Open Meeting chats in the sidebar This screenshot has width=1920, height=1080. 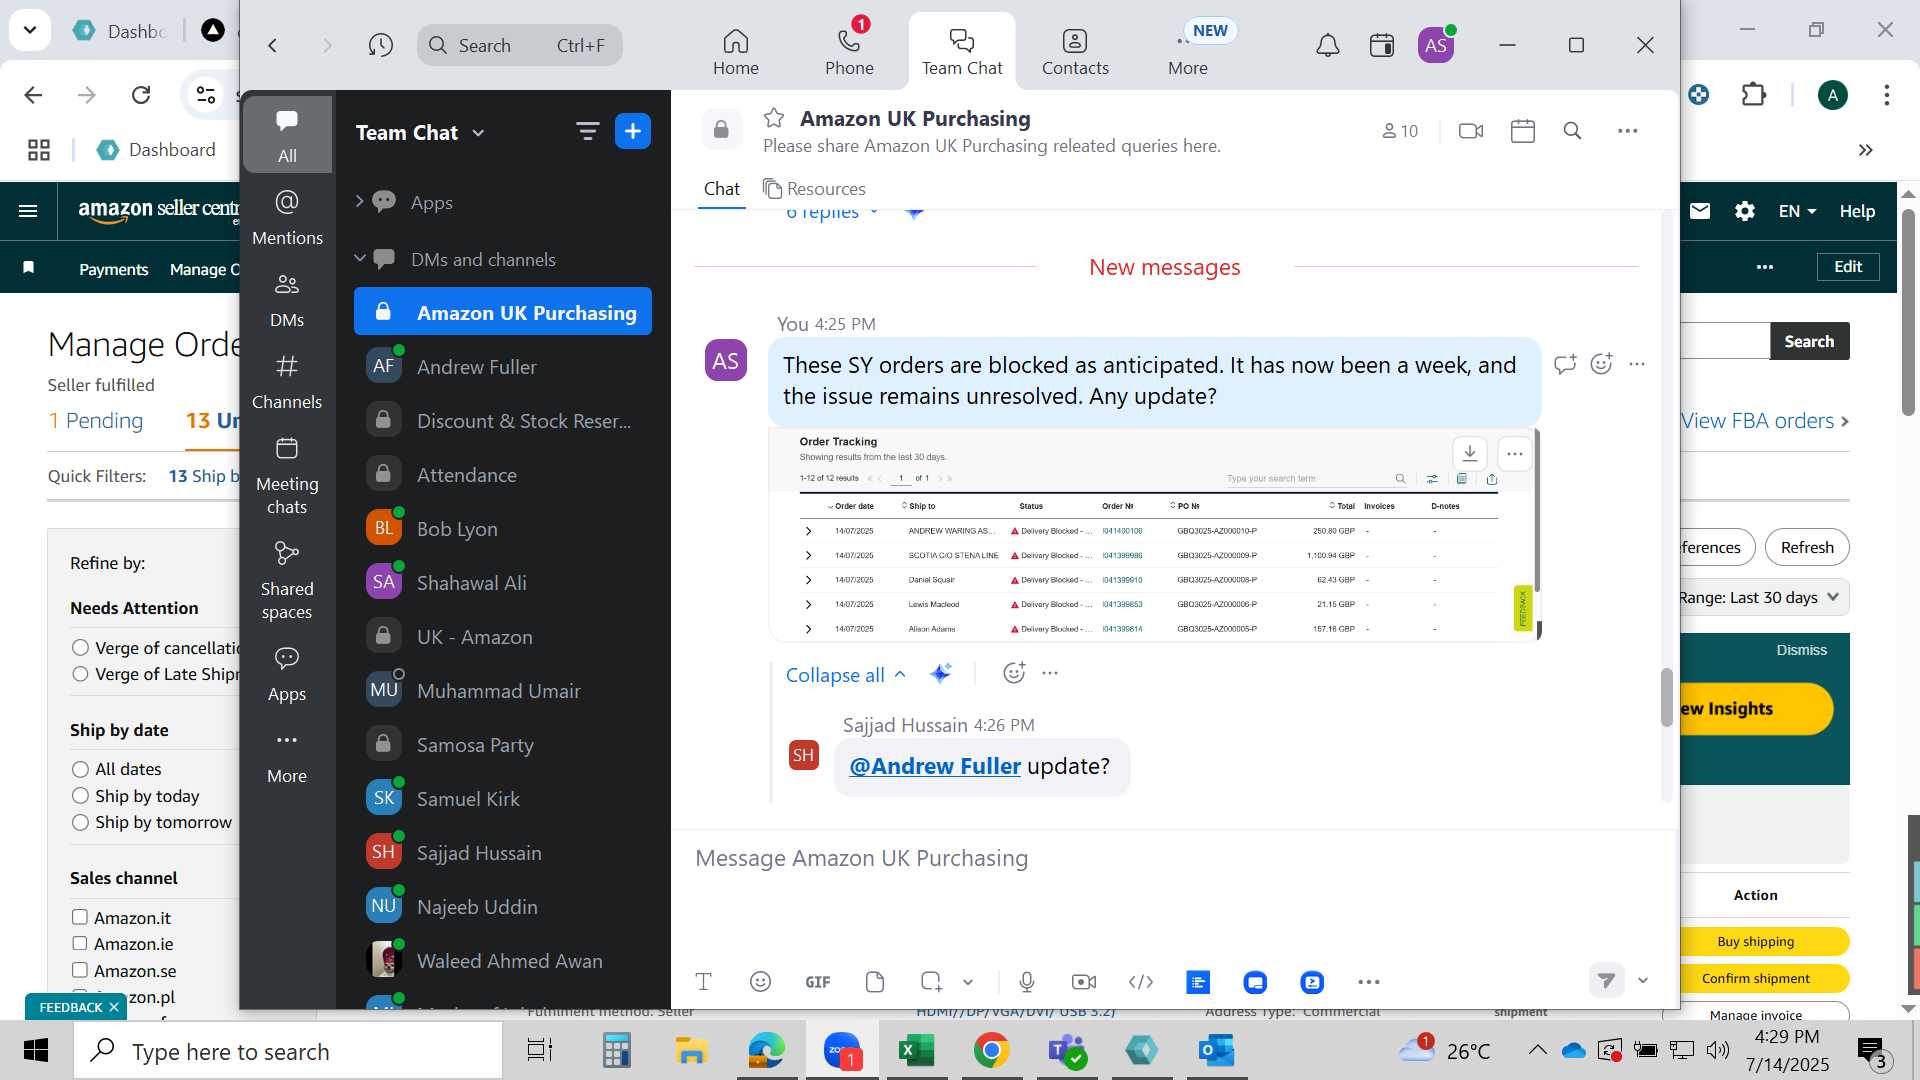[287, 476]
